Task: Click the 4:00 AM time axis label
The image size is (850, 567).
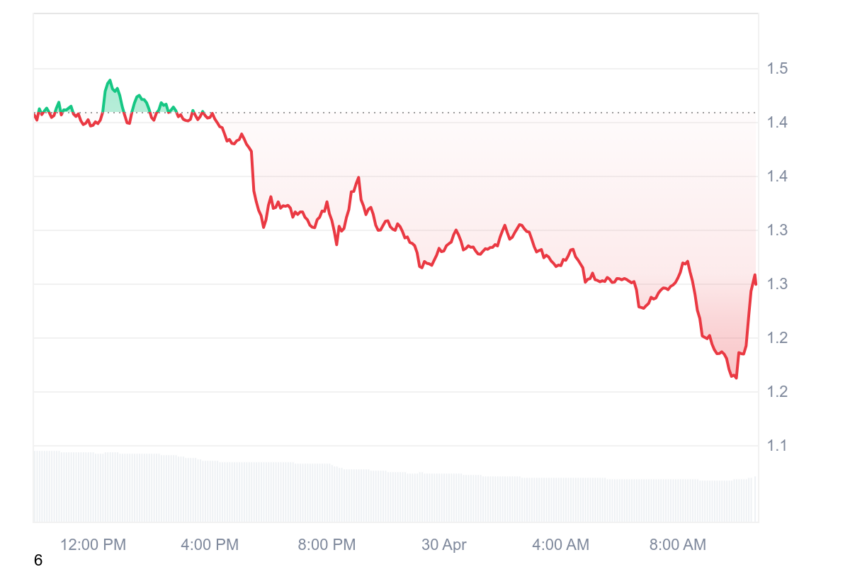Action: pyautogui.click(x=560, y=544)
